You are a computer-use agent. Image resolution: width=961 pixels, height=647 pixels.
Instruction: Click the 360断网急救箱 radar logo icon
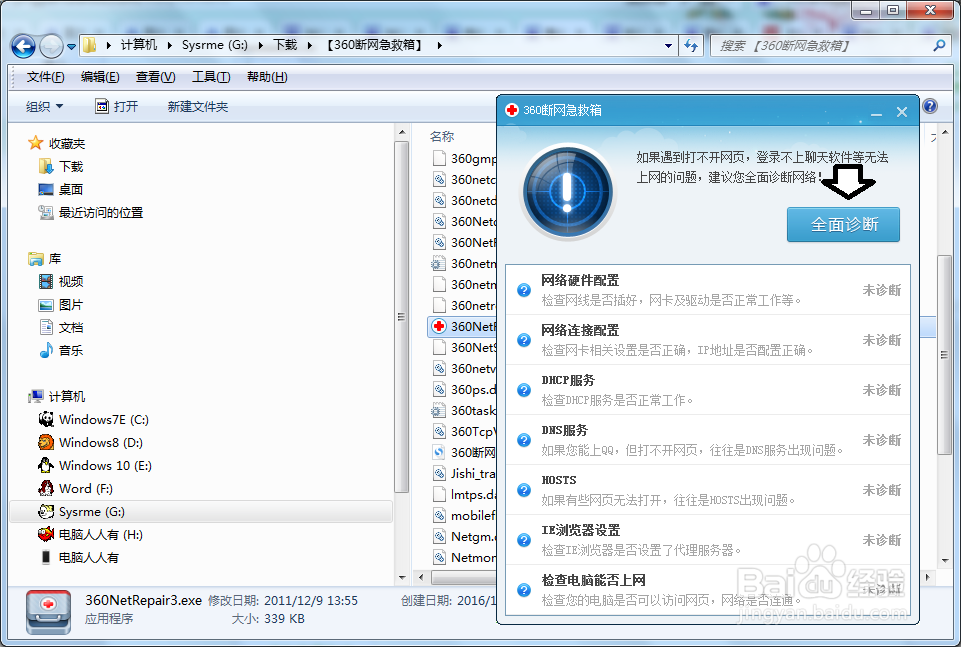pos(567,191)
